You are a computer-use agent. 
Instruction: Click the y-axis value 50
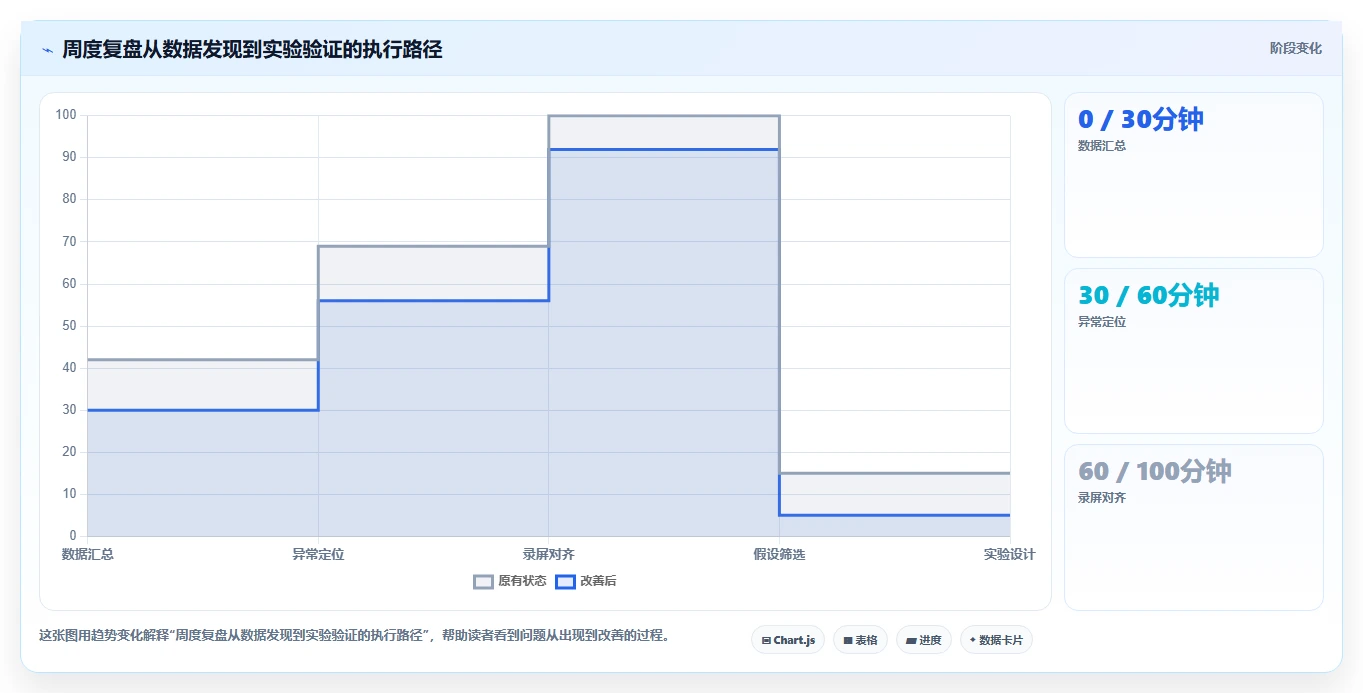point(69,326)
